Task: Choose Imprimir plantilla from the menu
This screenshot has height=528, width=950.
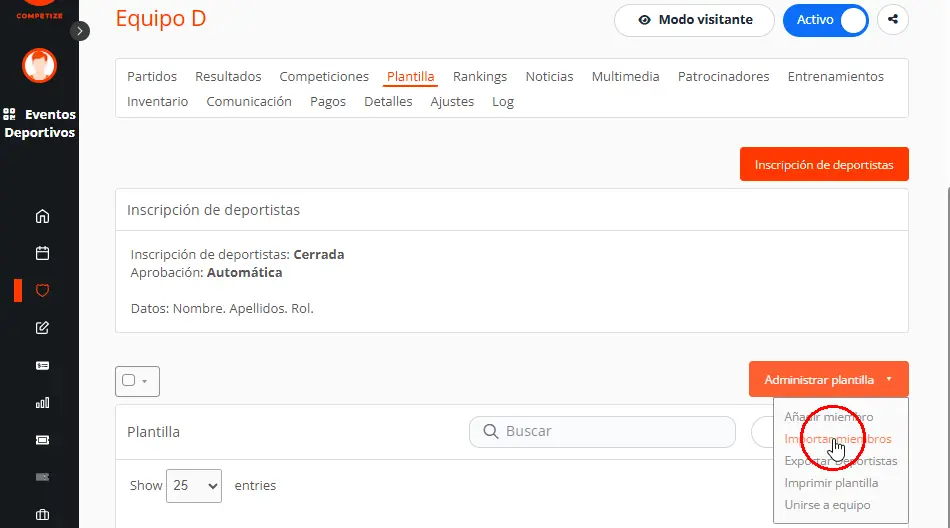Action: pos(831,483)
